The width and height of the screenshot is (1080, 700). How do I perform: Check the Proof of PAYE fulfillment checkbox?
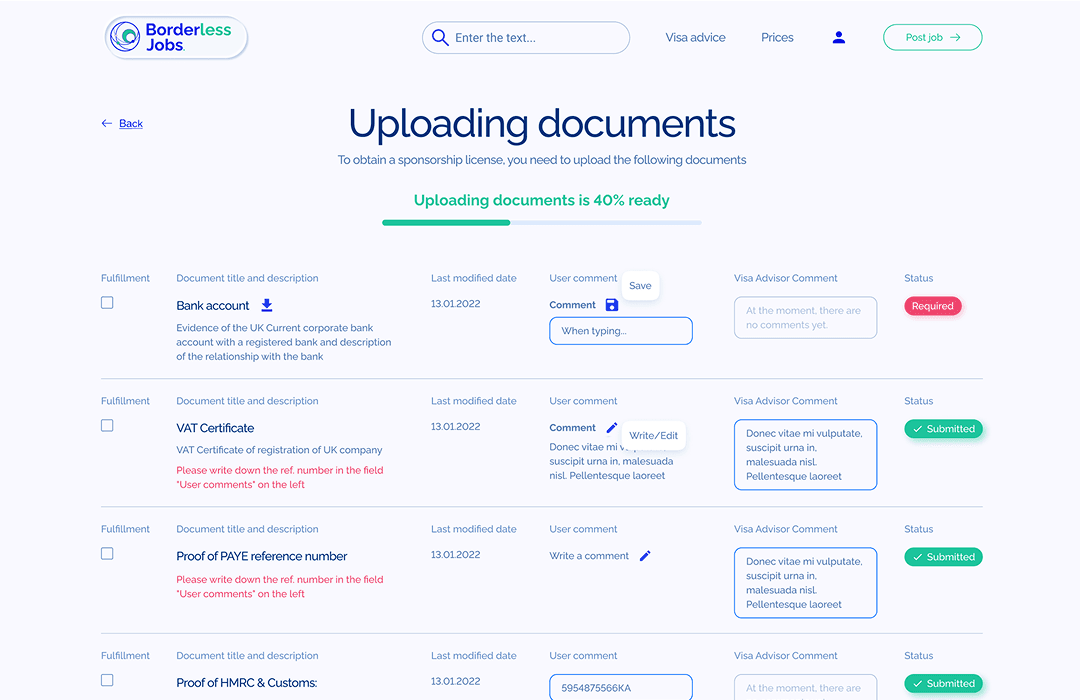pyautogui.click(x=106, y=553)
